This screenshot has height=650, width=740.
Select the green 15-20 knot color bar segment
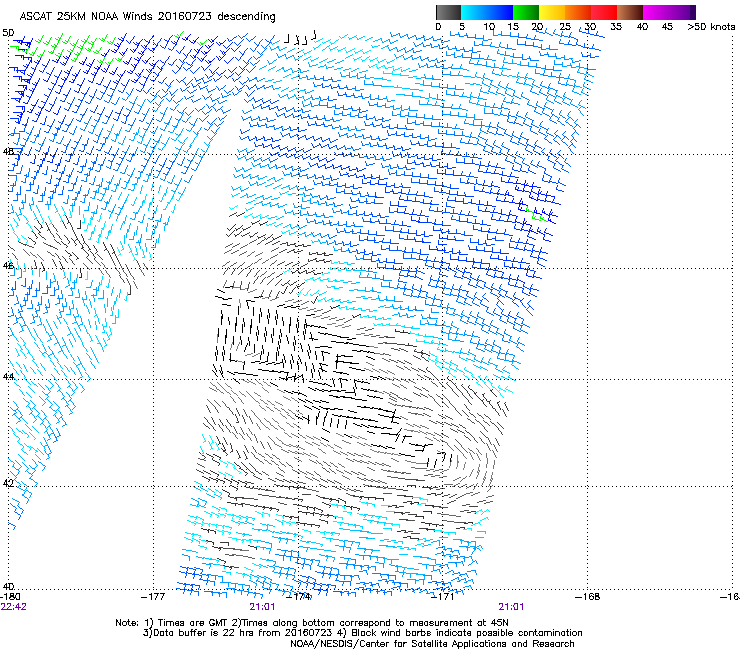[526, 12]
